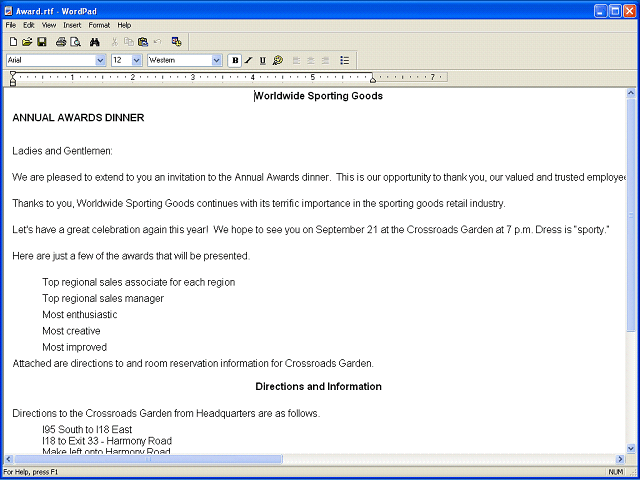Screen dimensions: 640x480
Task: Click the 'Attached are directions' sentence
Action: [x=193, y=363]
